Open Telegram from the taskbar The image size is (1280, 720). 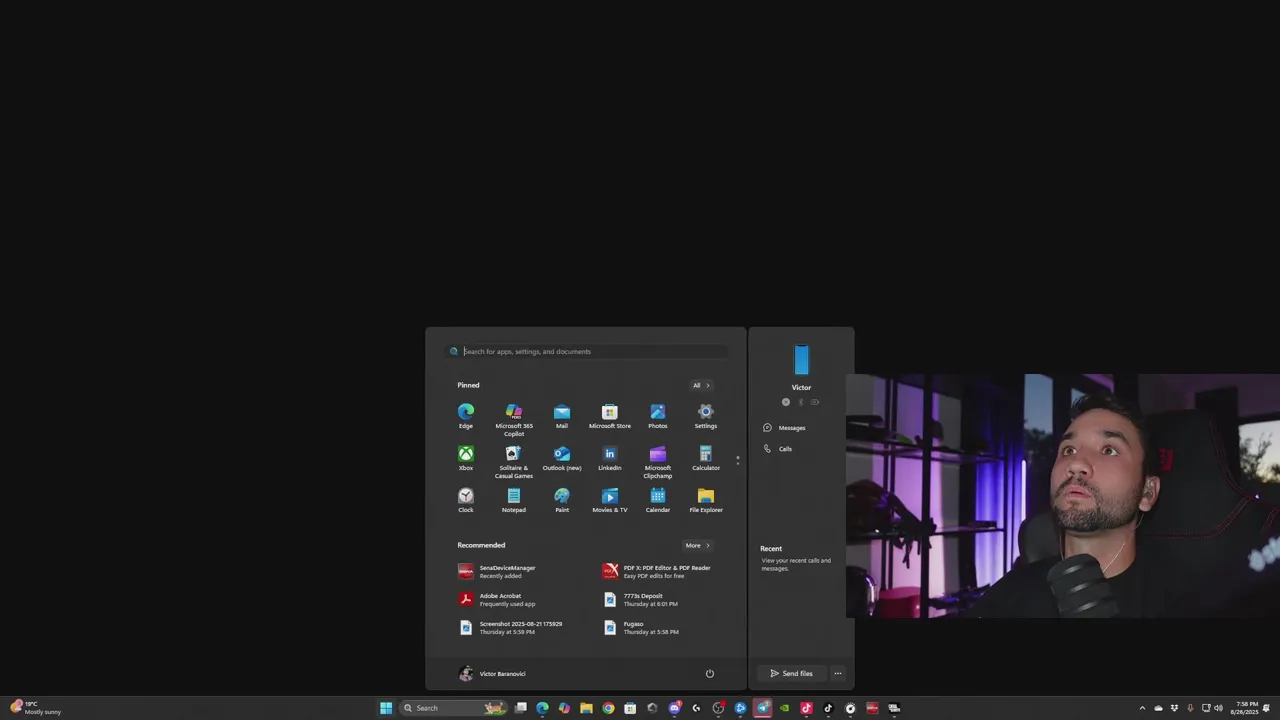(x=762, y=708)
